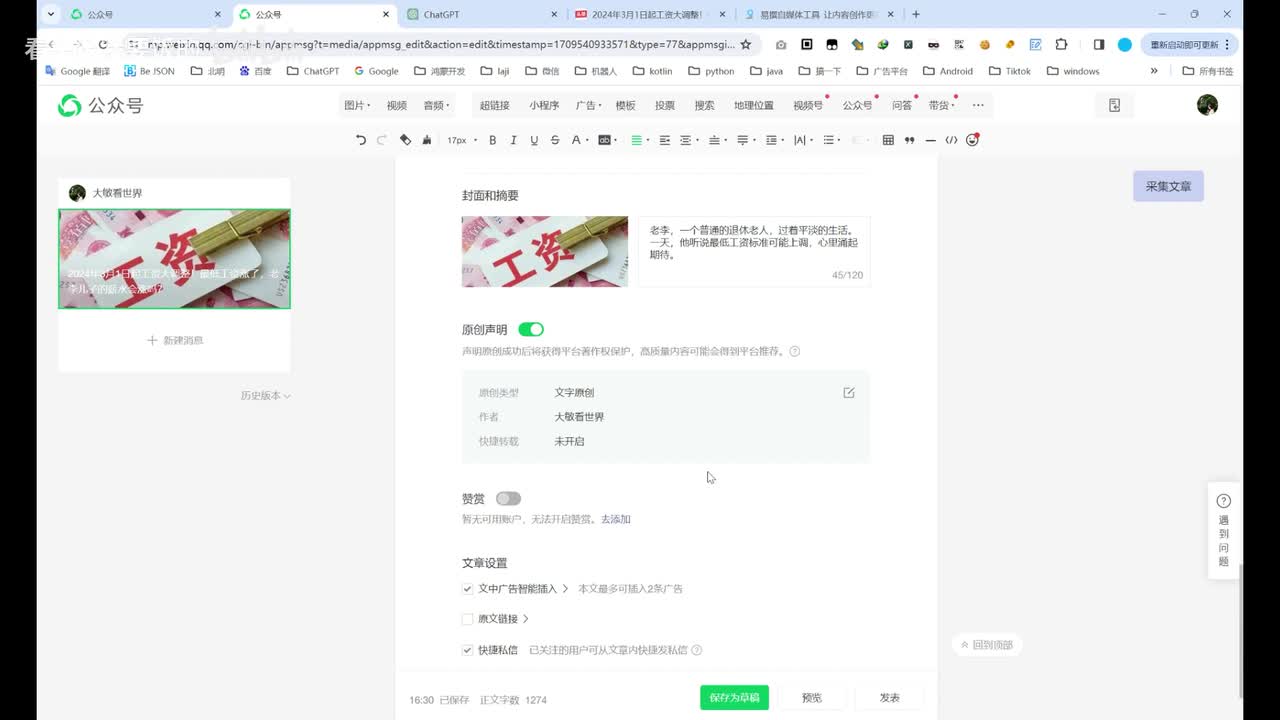This screenshot has height=720, width=1280.
Task: Toggle bold text formatting
Action: 492,140
